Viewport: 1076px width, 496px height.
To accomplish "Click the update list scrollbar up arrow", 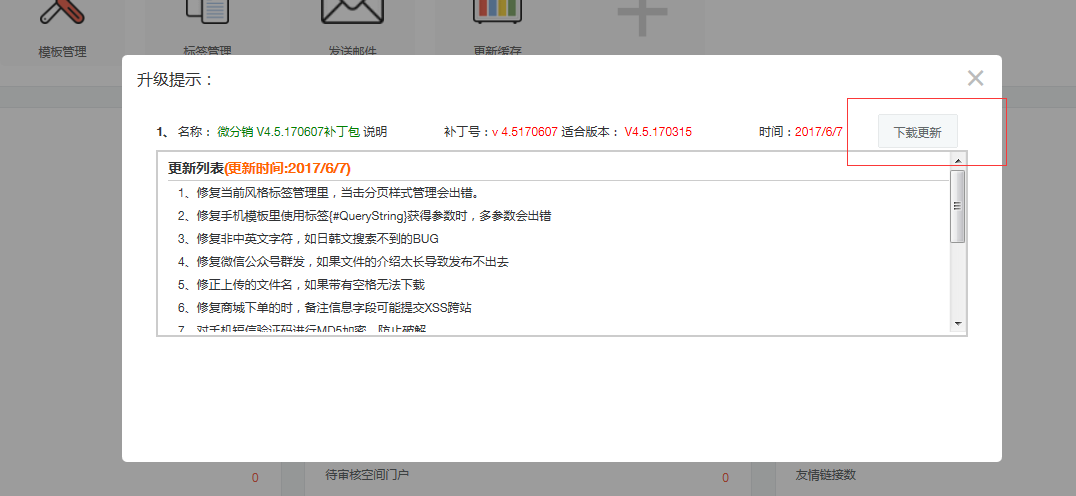I will tap(958, 160).
